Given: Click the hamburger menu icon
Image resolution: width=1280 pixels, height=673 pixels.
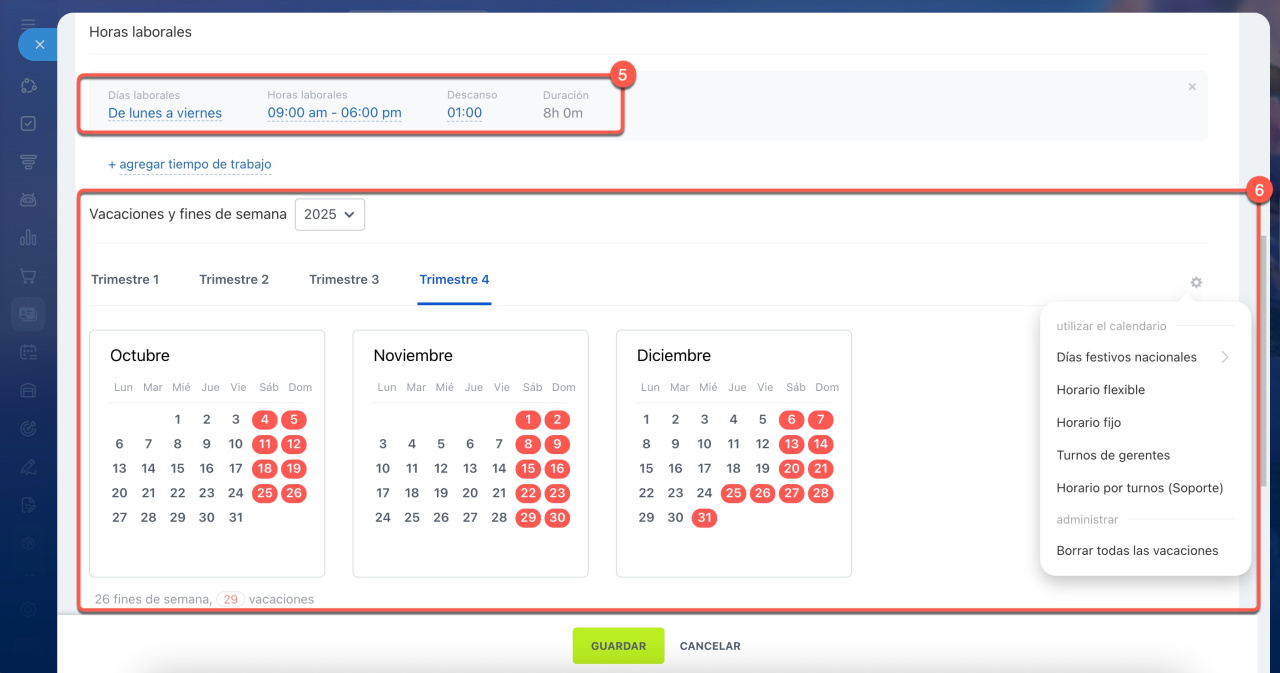Looking at the screenshot, I should coord(28,22).
